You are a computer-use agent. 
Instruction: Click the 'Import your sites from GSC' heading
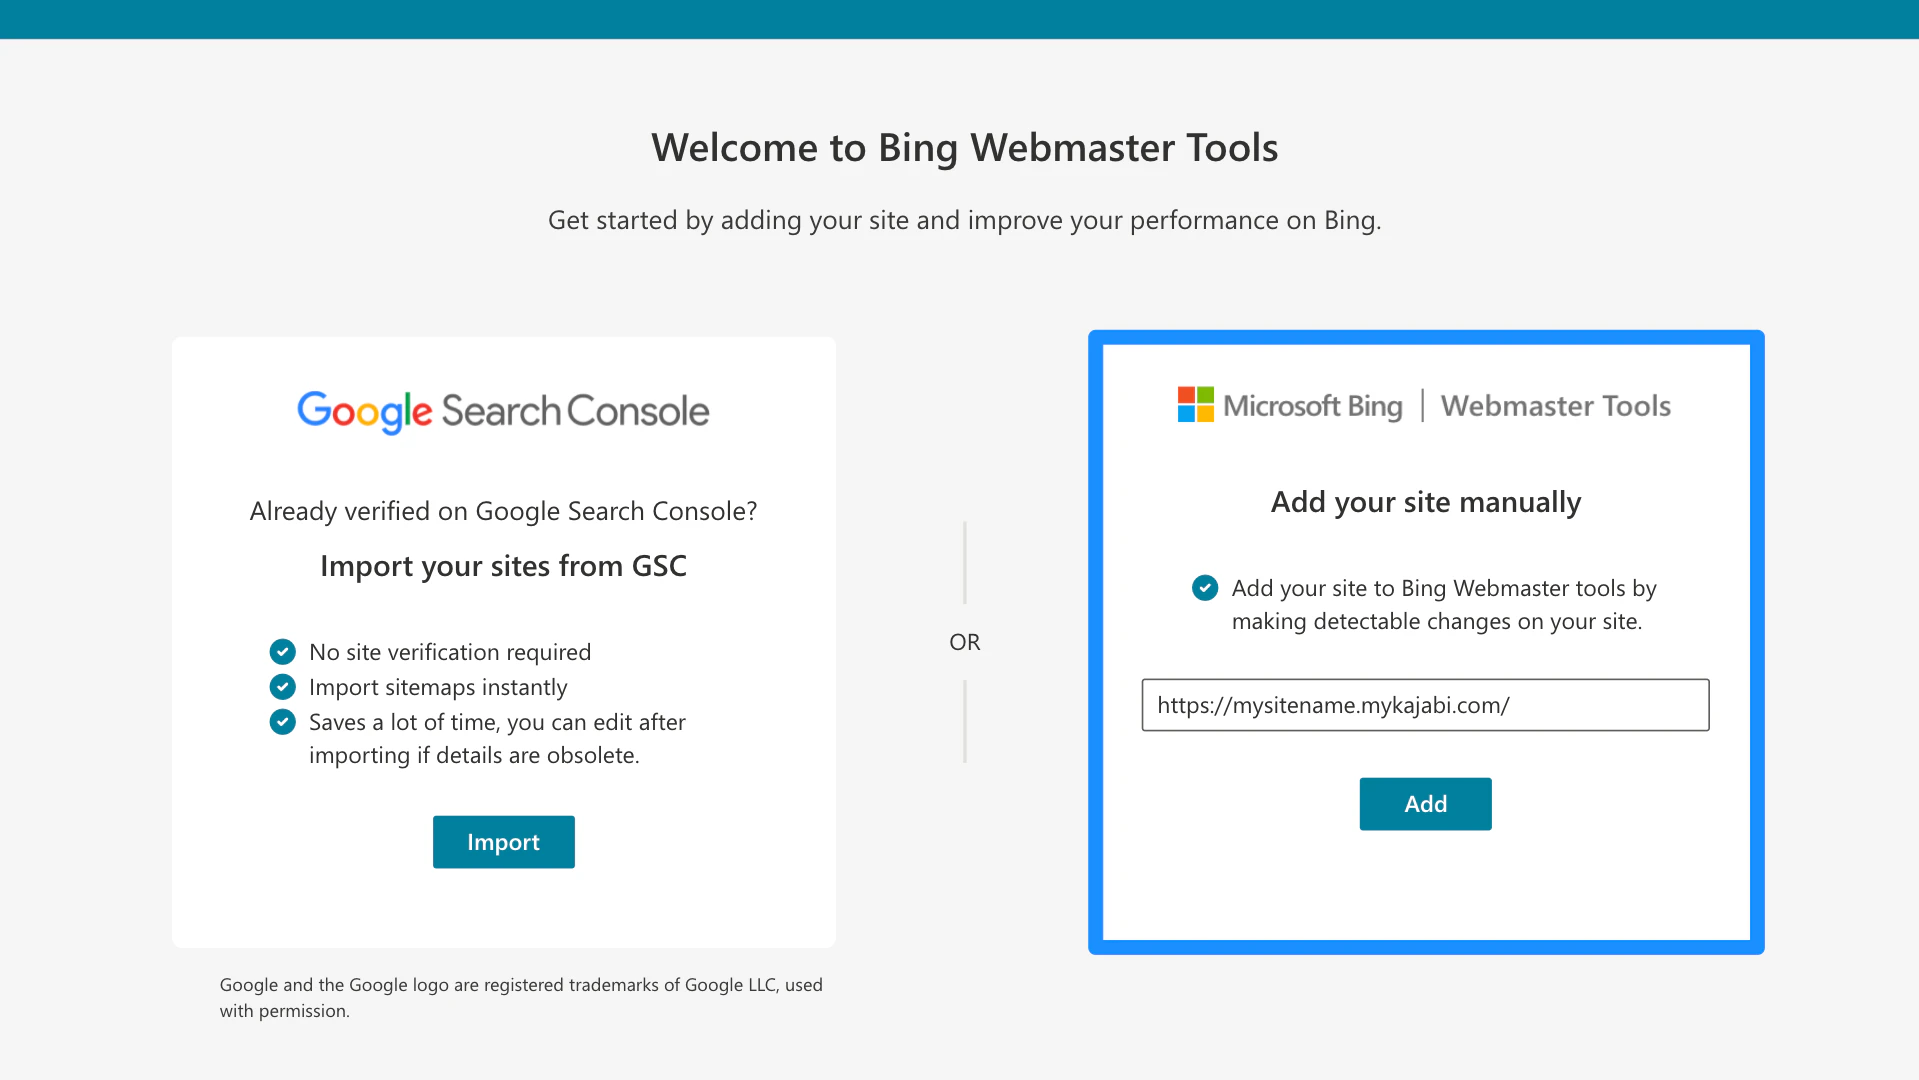click(x=503, y=565)
